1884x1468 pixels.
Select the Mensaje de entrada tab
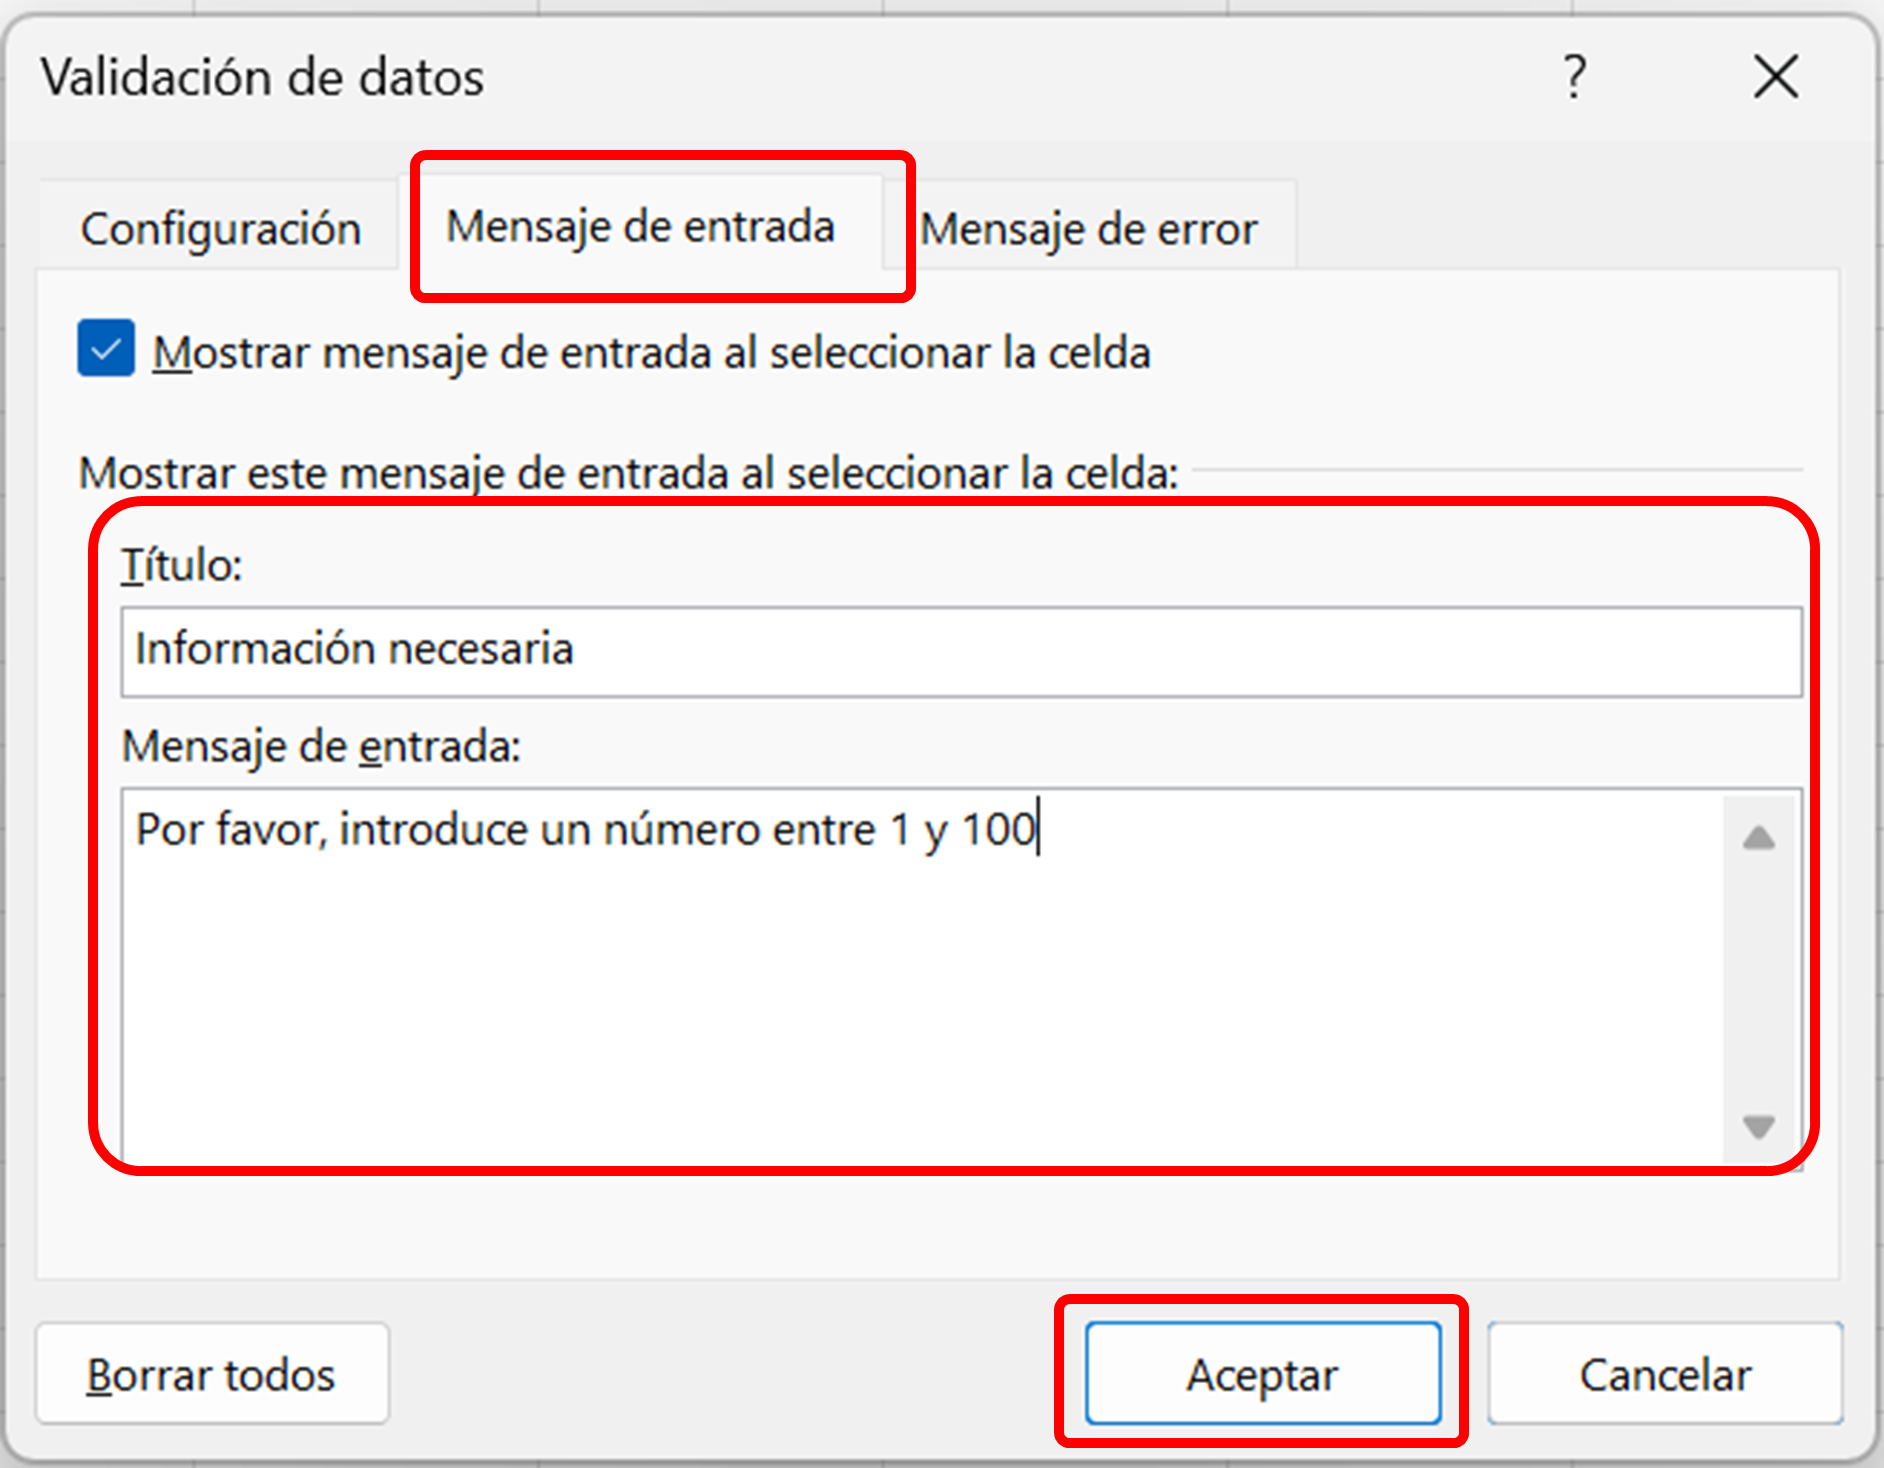pyautogui.click(x=640, y=226)
